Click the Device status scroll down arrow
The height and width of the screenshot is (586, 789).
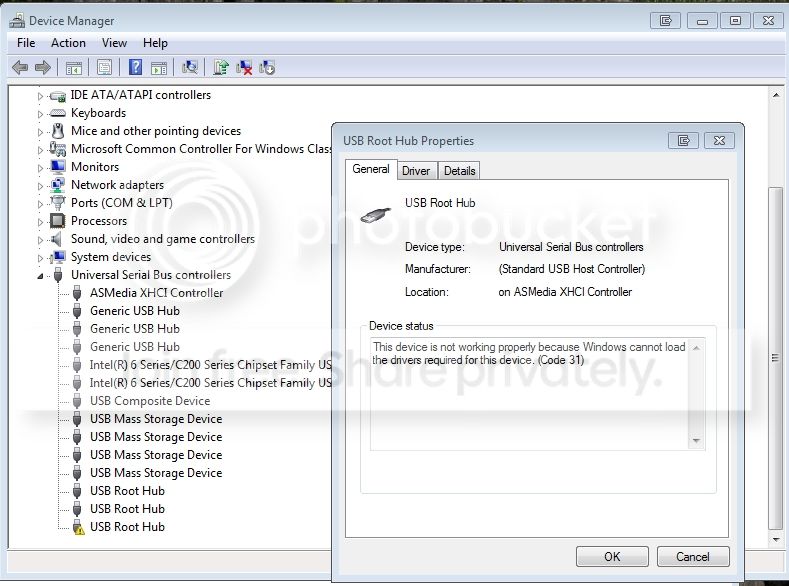(696, 441)
